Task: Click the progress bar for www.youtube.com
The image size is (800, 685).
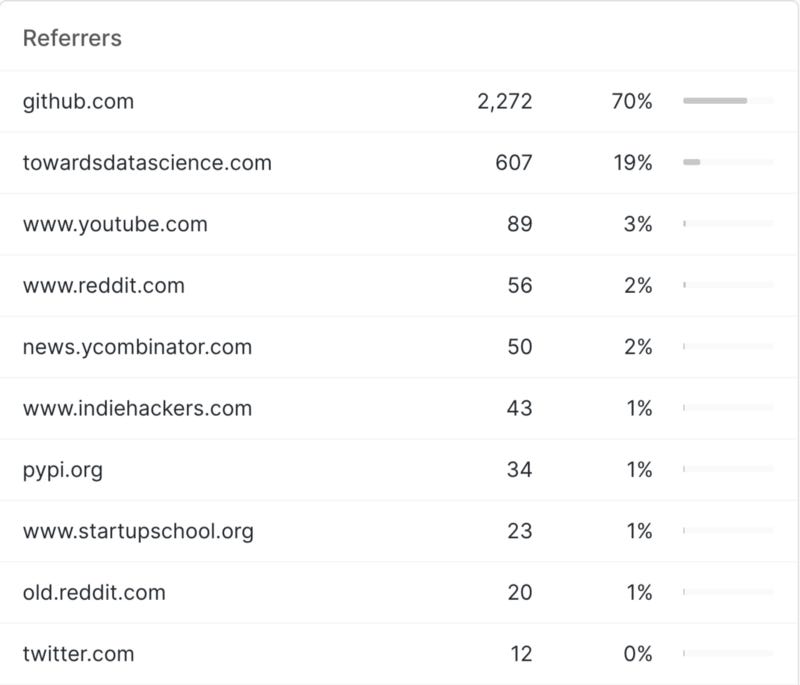Action: point(728,224)
